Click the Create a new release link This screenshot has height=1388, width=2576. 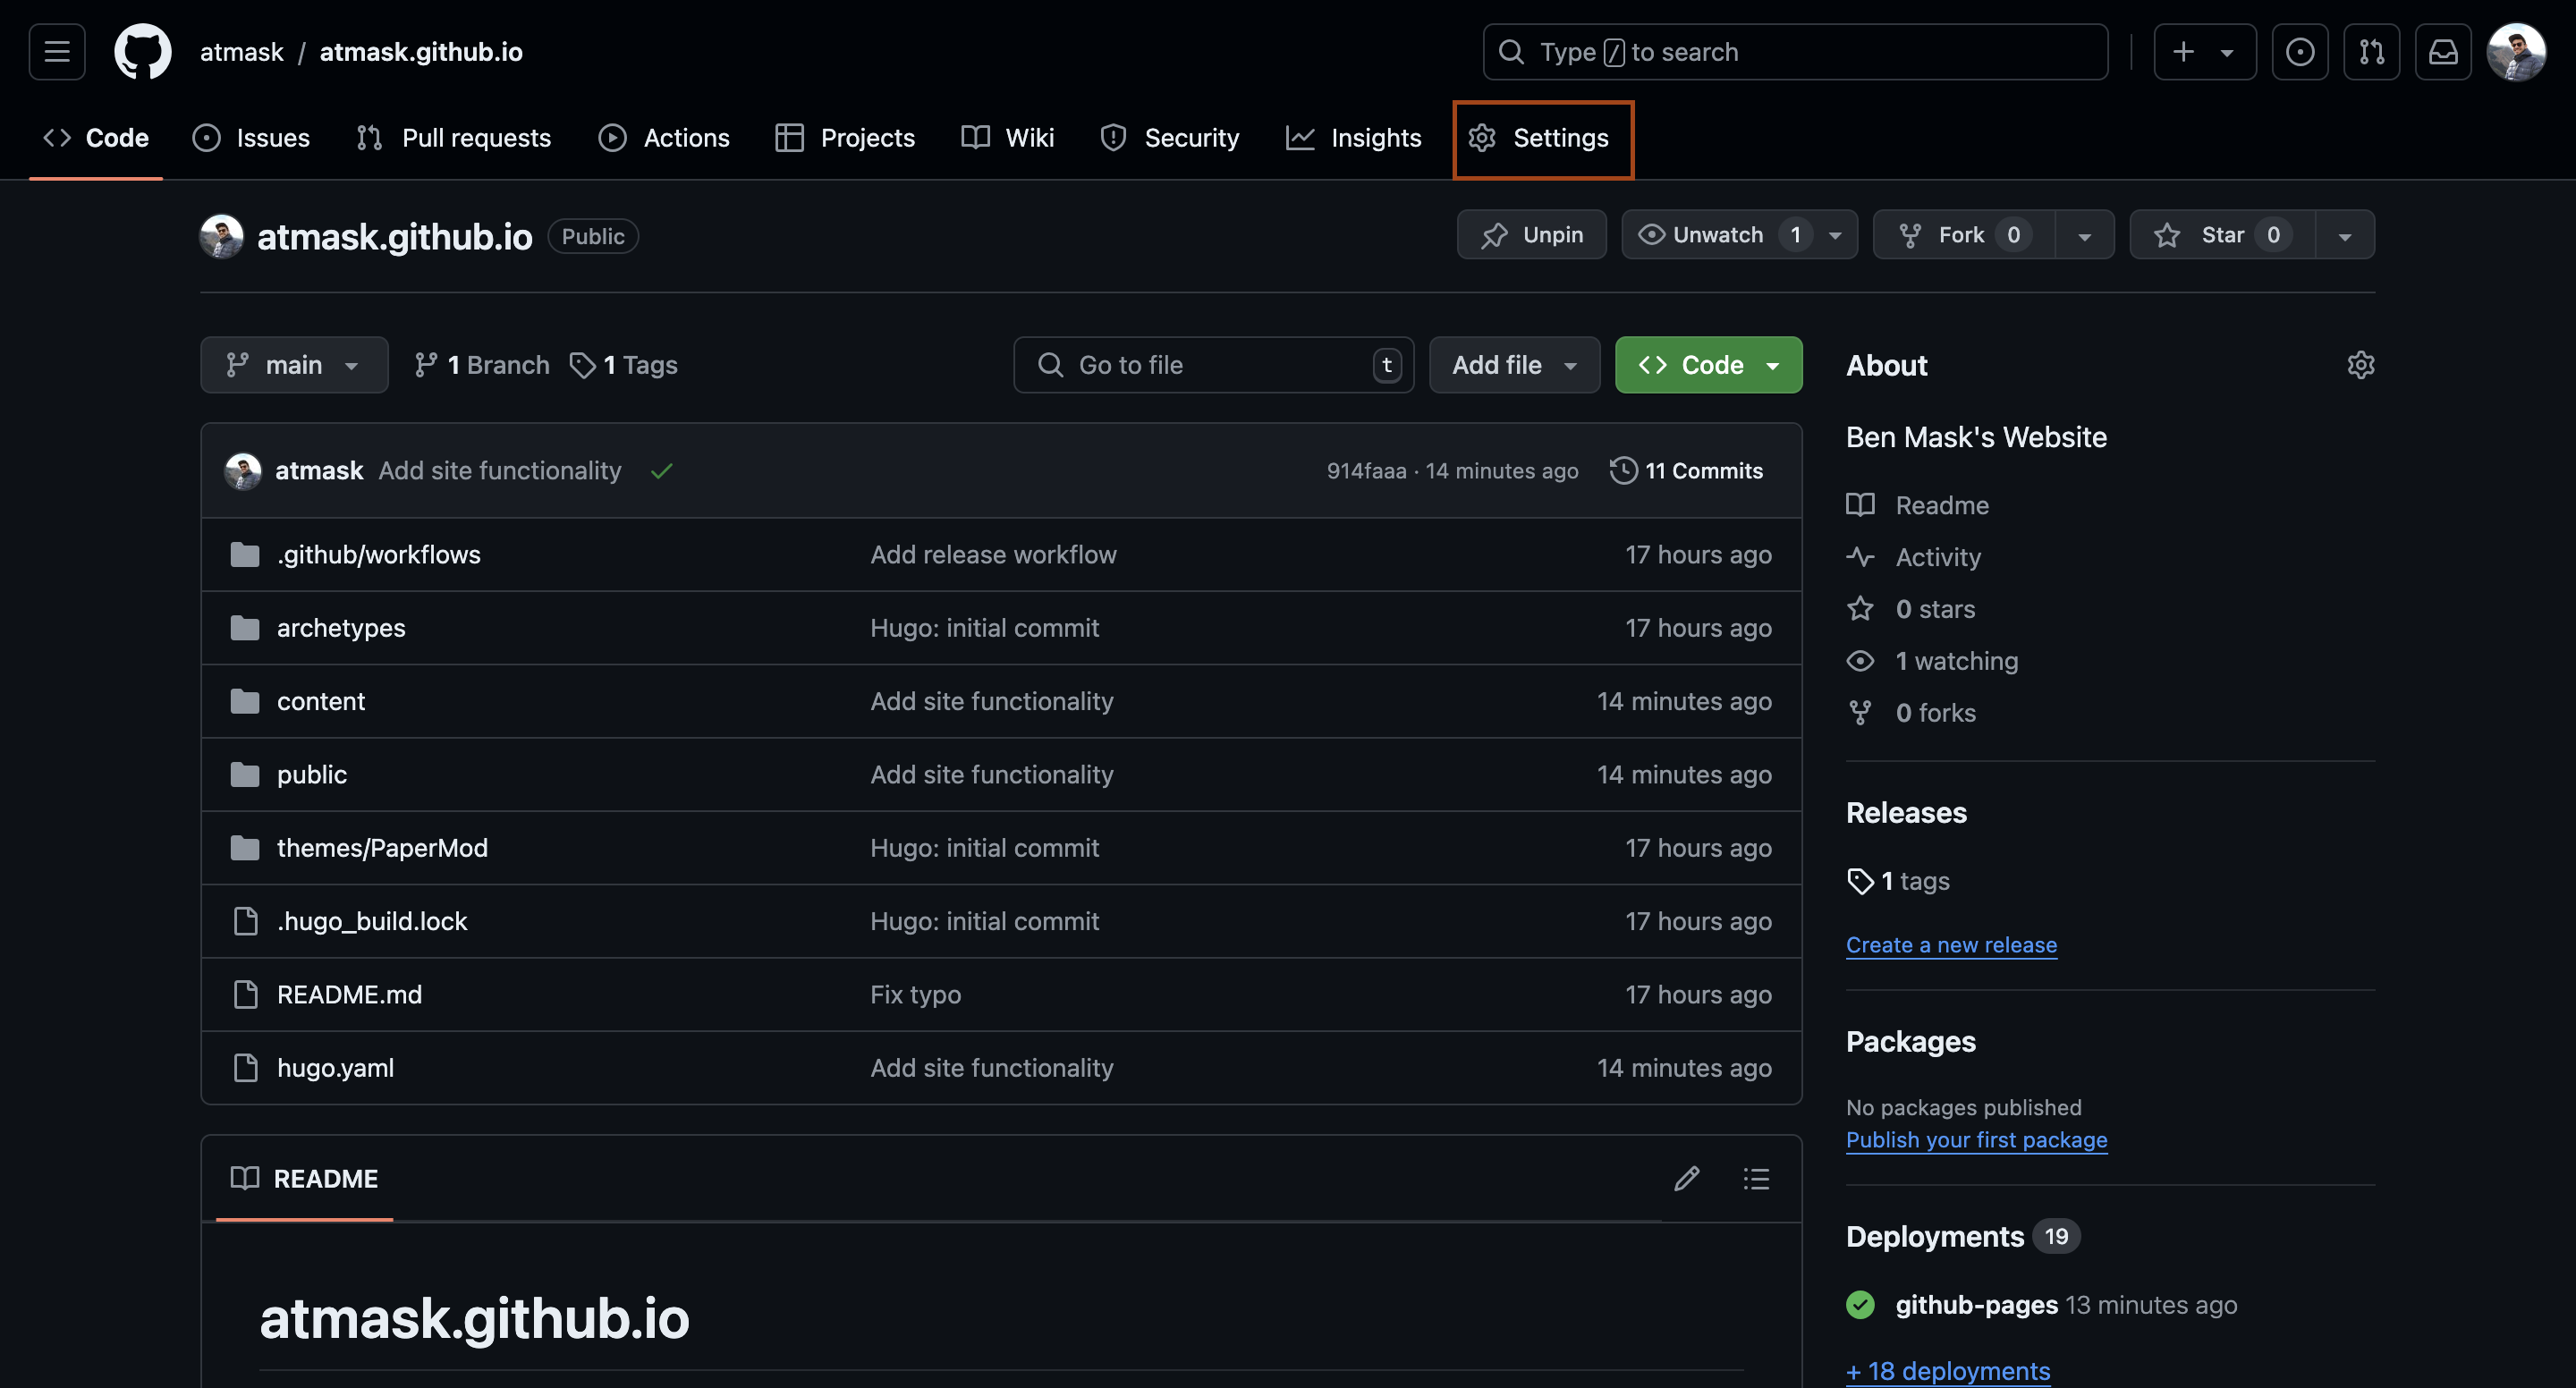tap(1950, 944)
